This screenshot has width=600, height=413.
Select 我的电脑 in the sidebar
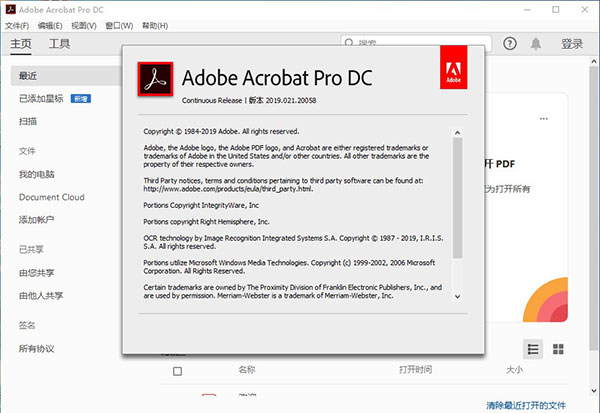click(x=37, y=175)
